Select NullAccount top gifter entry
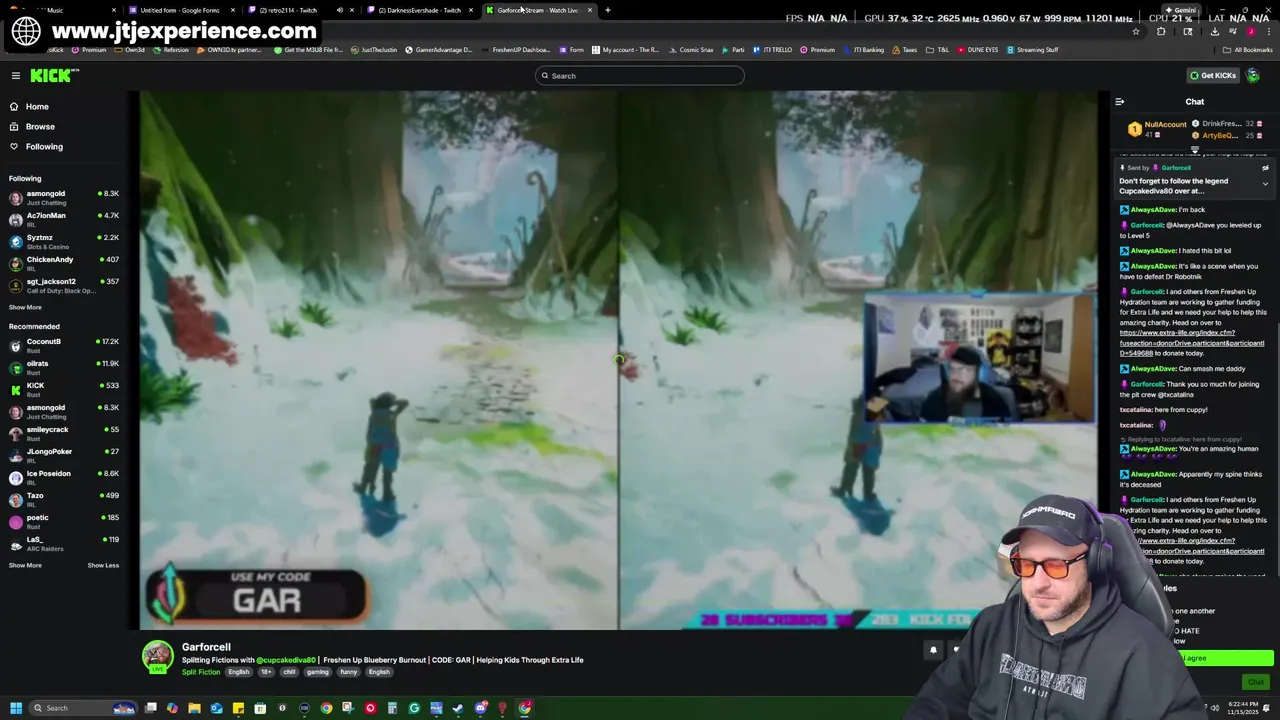 [1157, 129]
